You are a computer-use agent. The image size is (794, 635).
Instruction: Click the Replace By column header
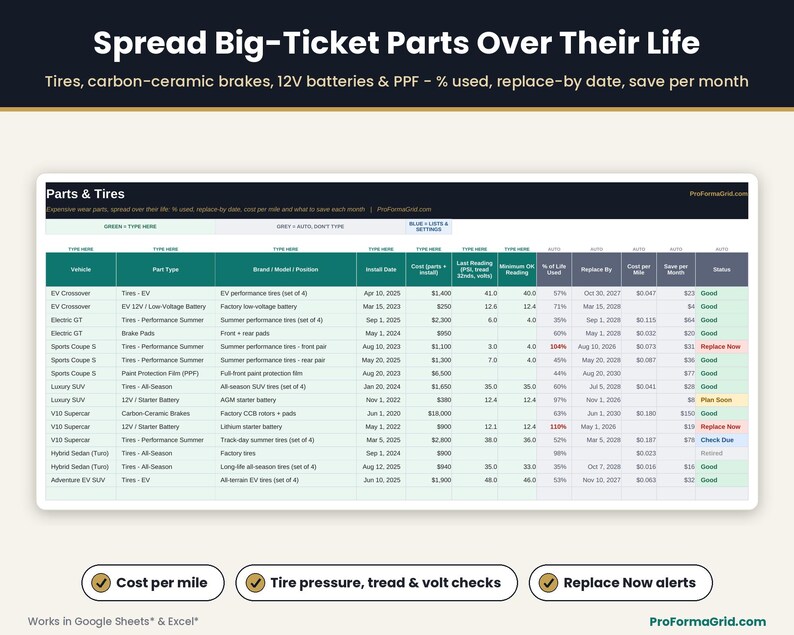click(x=597, y=269)
